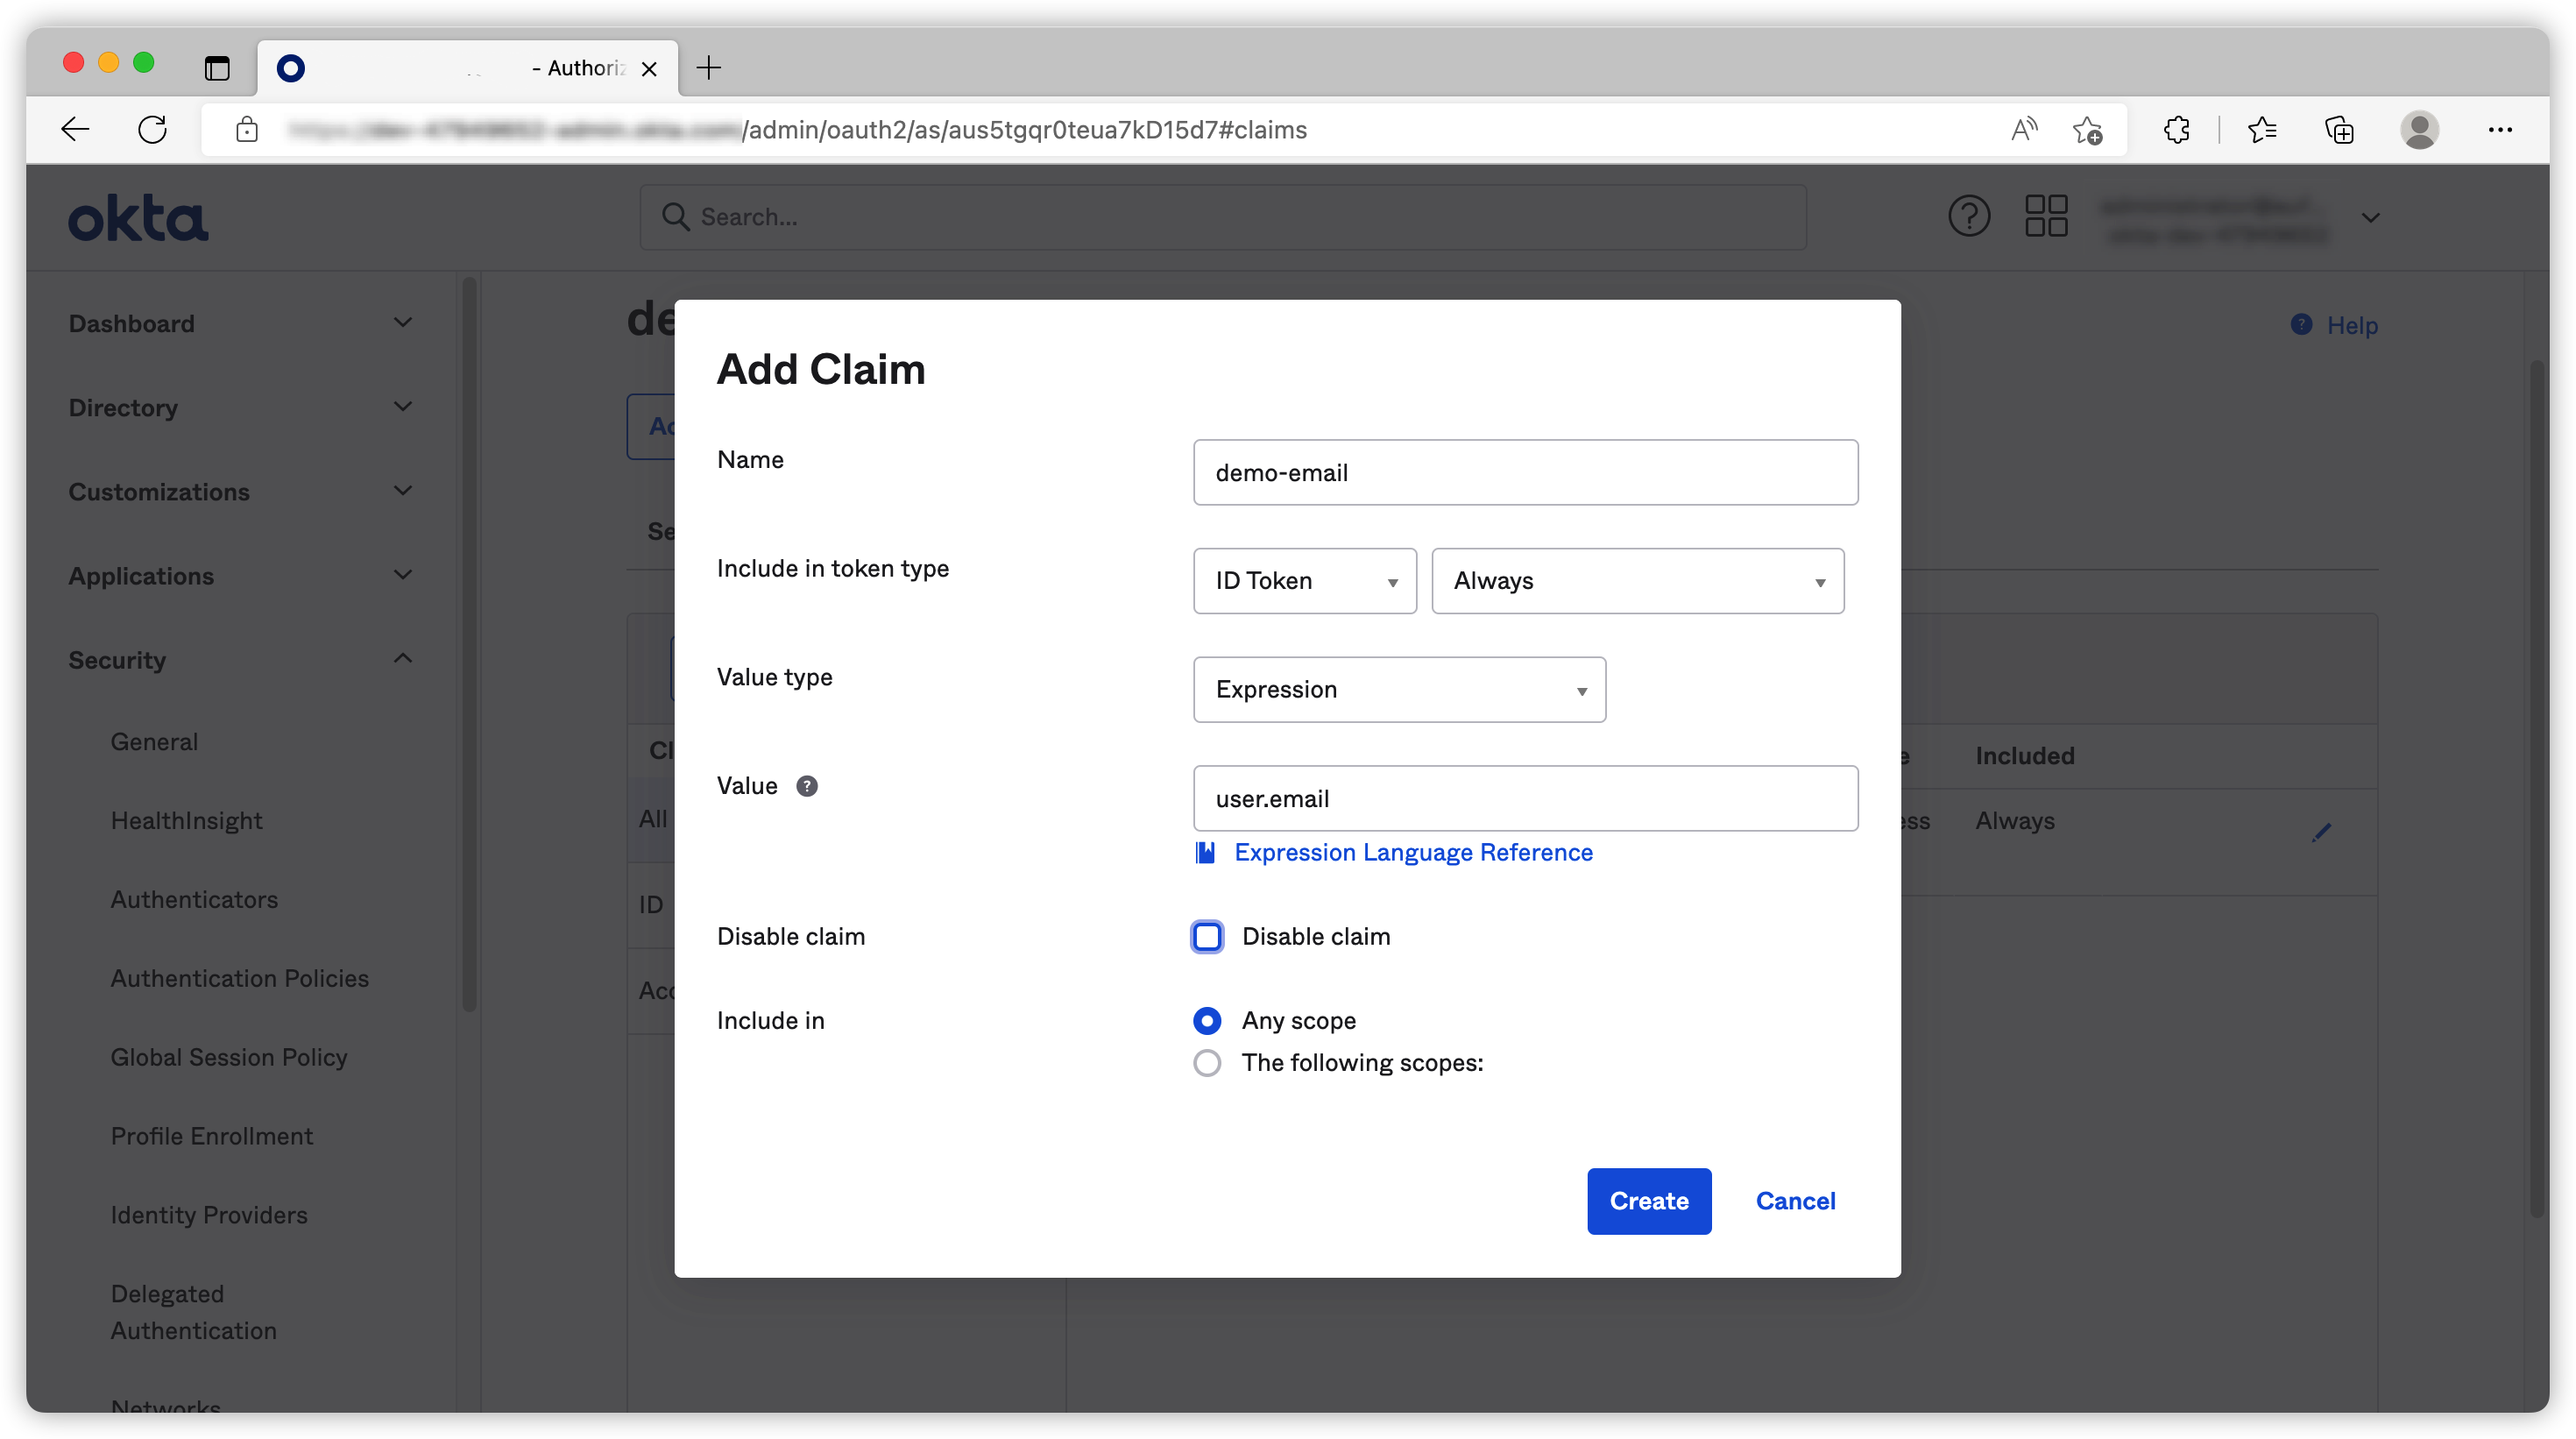Open the ID Token type dropdown

1304,581
